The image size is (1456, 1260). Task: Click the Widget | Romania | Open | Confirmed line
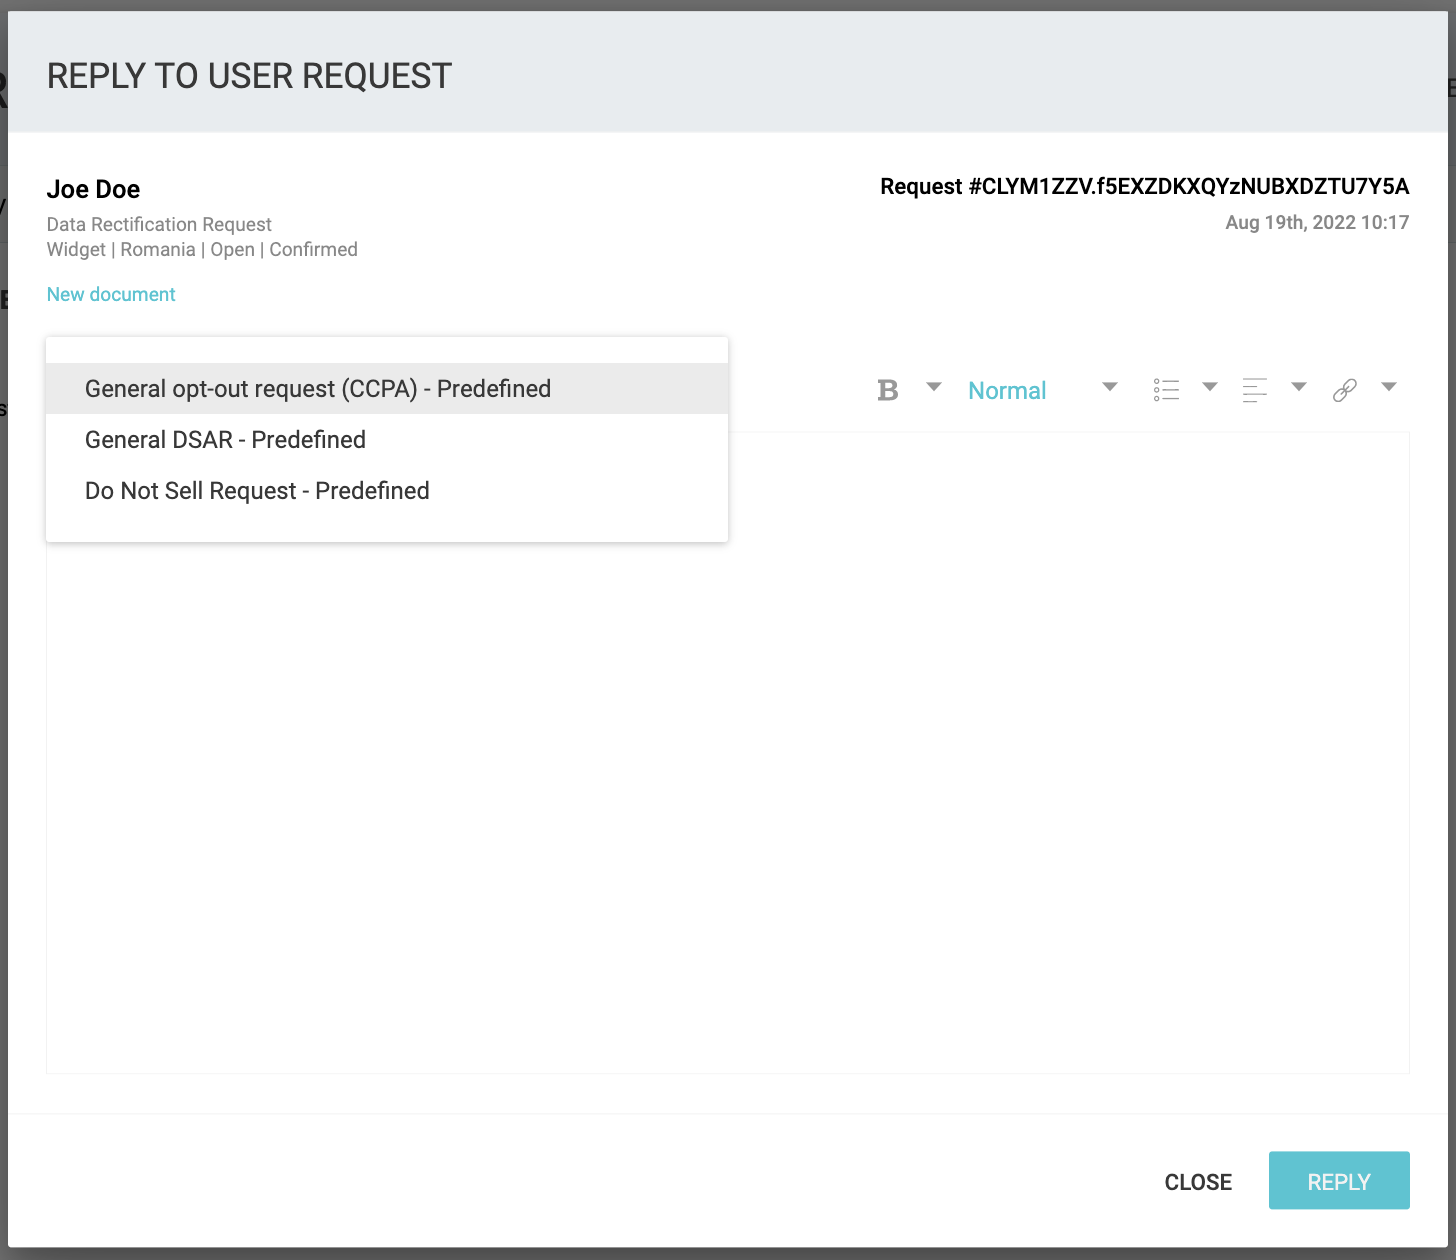202,249
